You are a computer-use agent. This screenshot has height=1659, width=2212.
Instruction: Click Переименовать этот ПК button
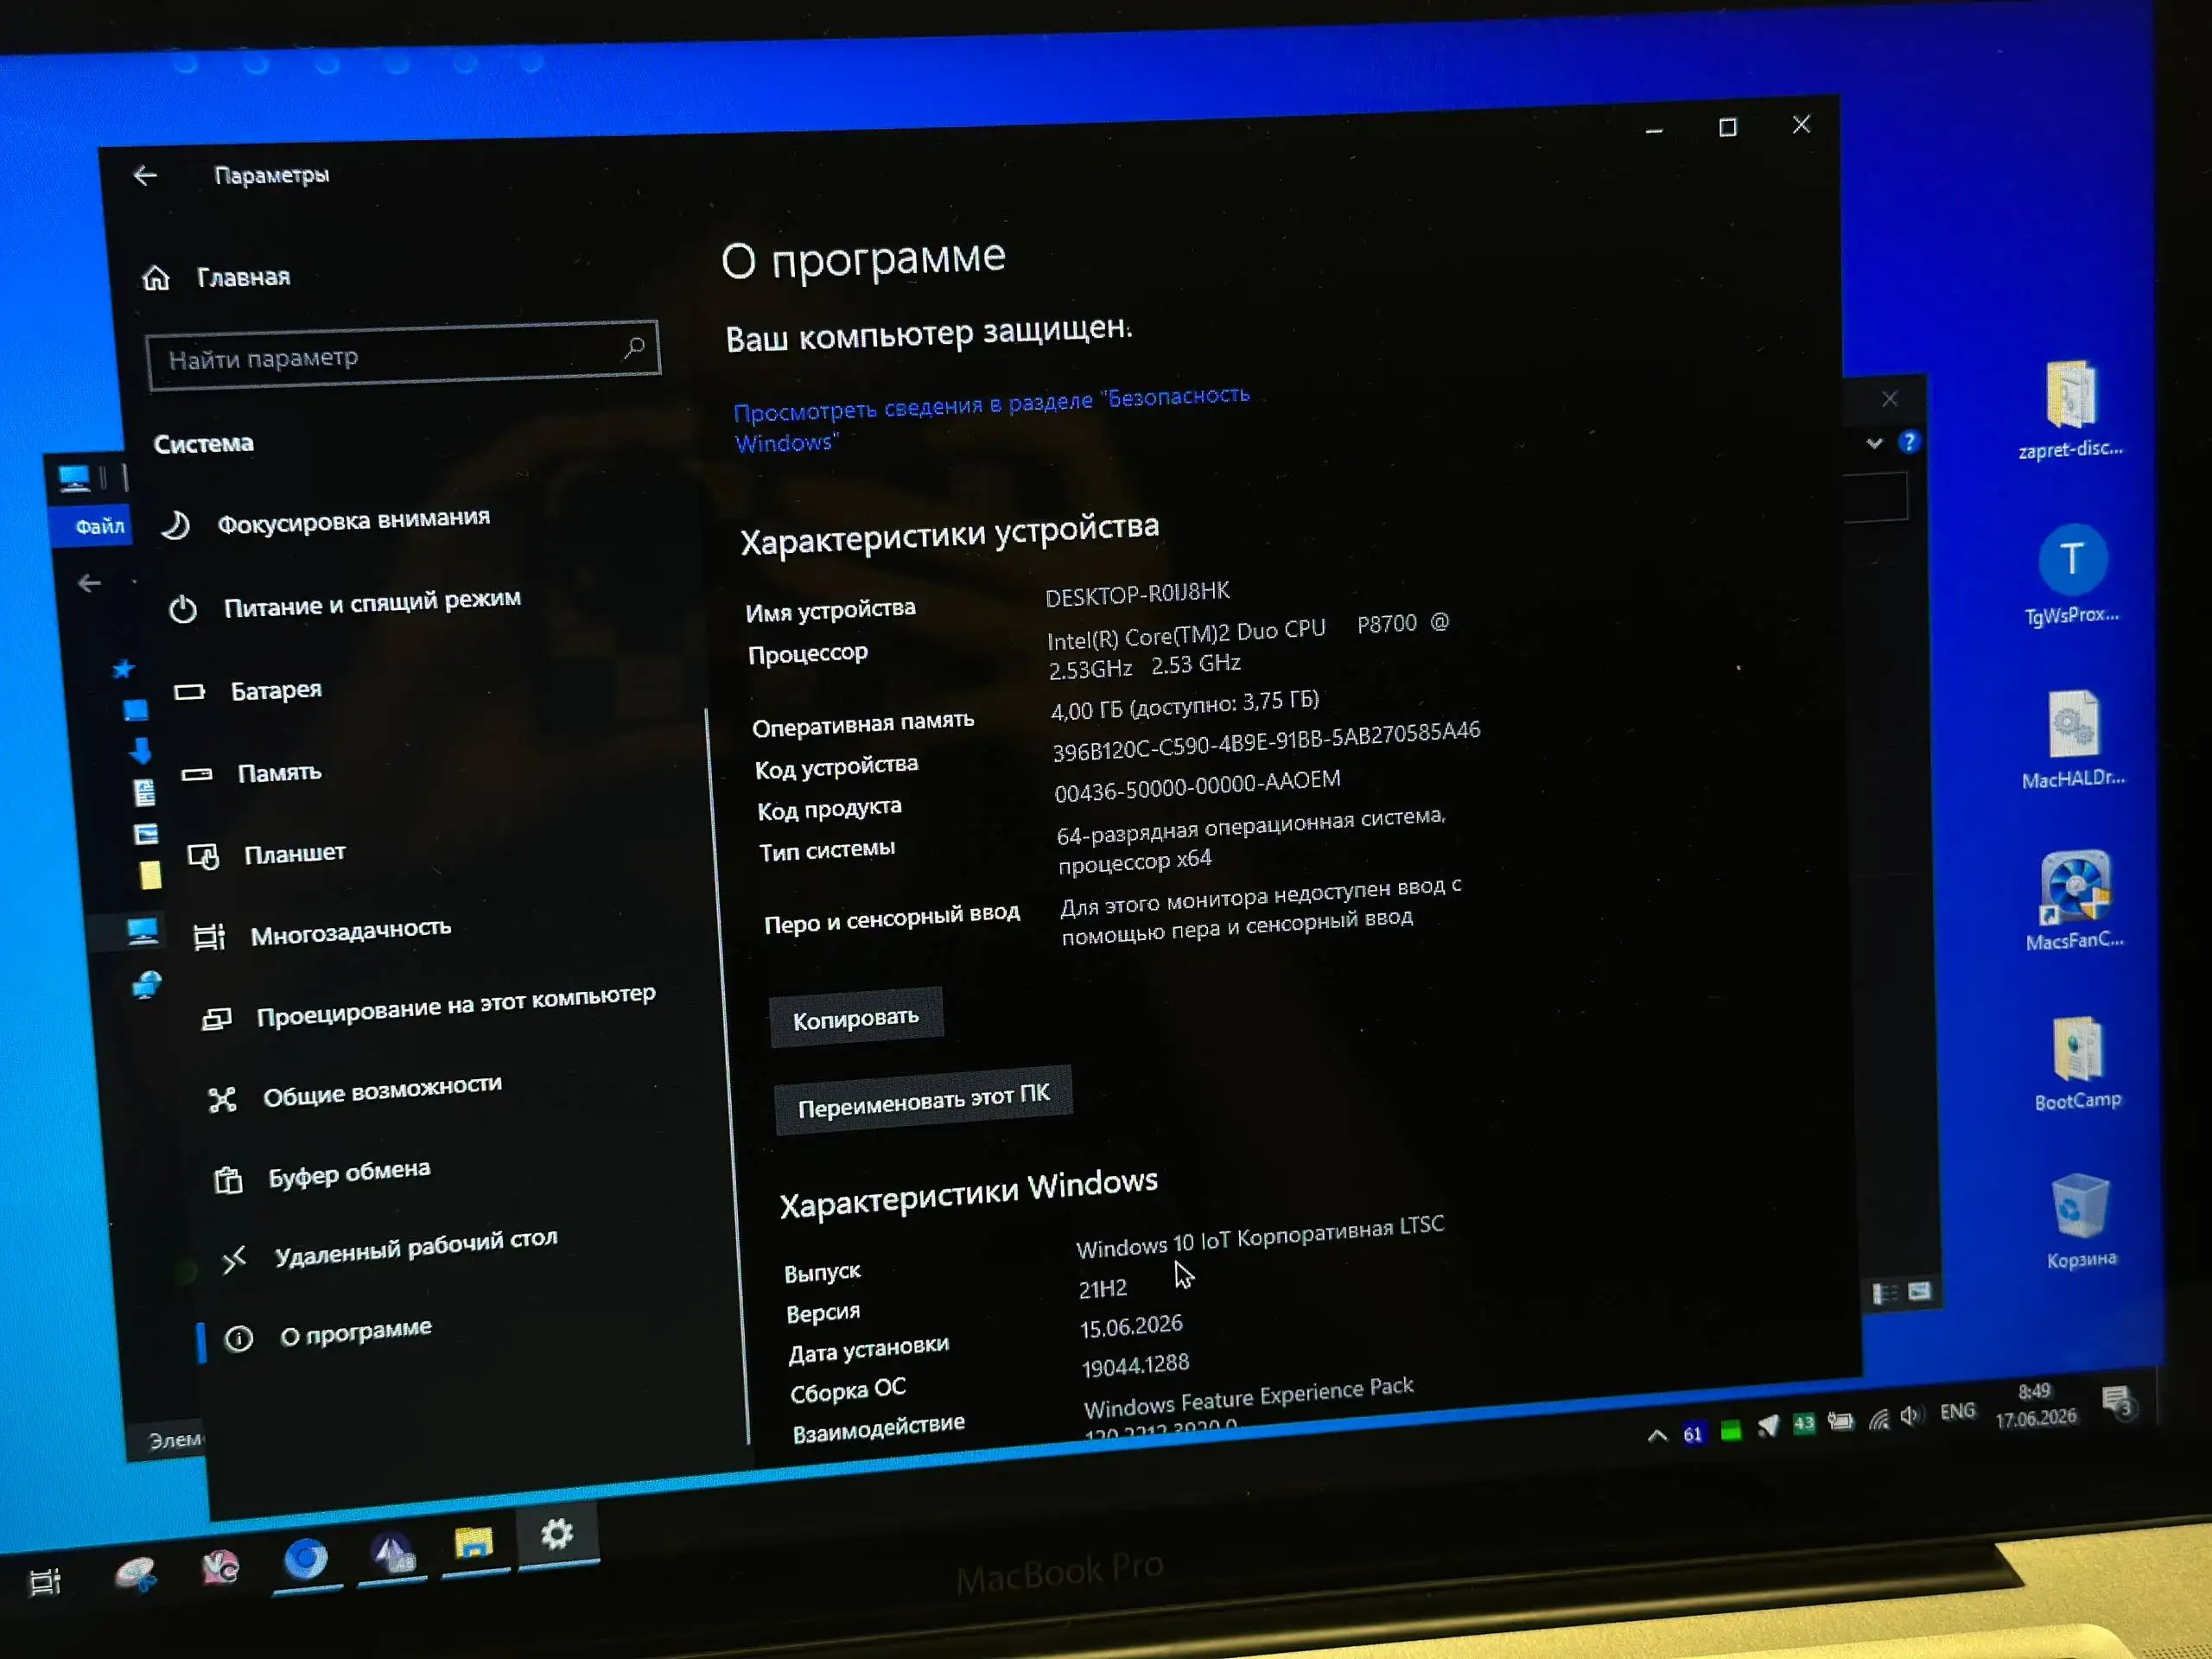(x=923, y=1100)
